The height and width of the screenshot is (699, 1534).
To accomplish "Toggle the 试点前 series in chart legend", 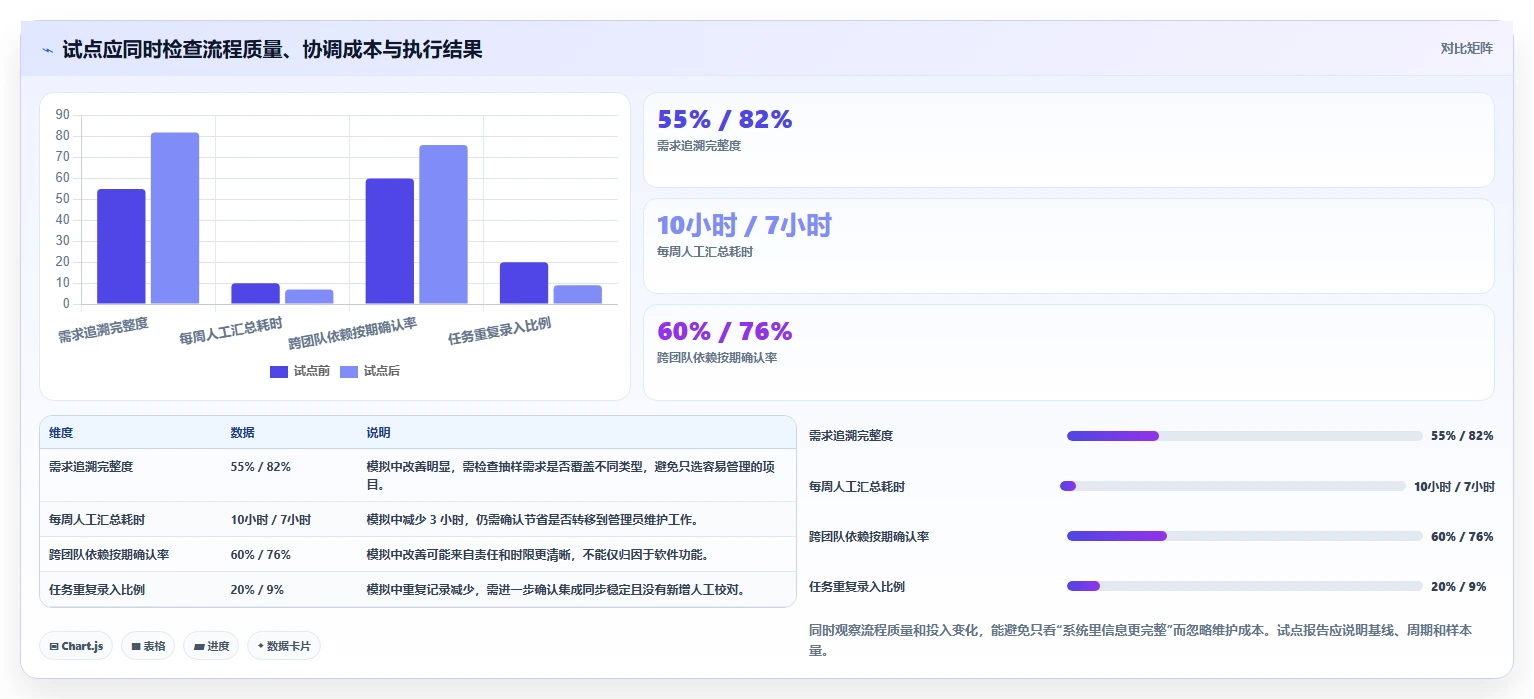I will (300, 371).
